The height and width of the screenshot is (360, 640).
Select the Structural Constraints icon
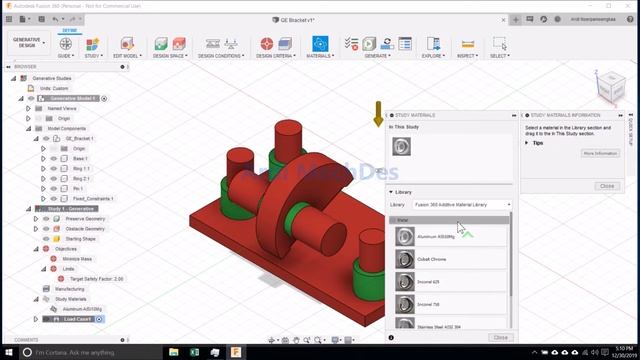click(212, 44)
